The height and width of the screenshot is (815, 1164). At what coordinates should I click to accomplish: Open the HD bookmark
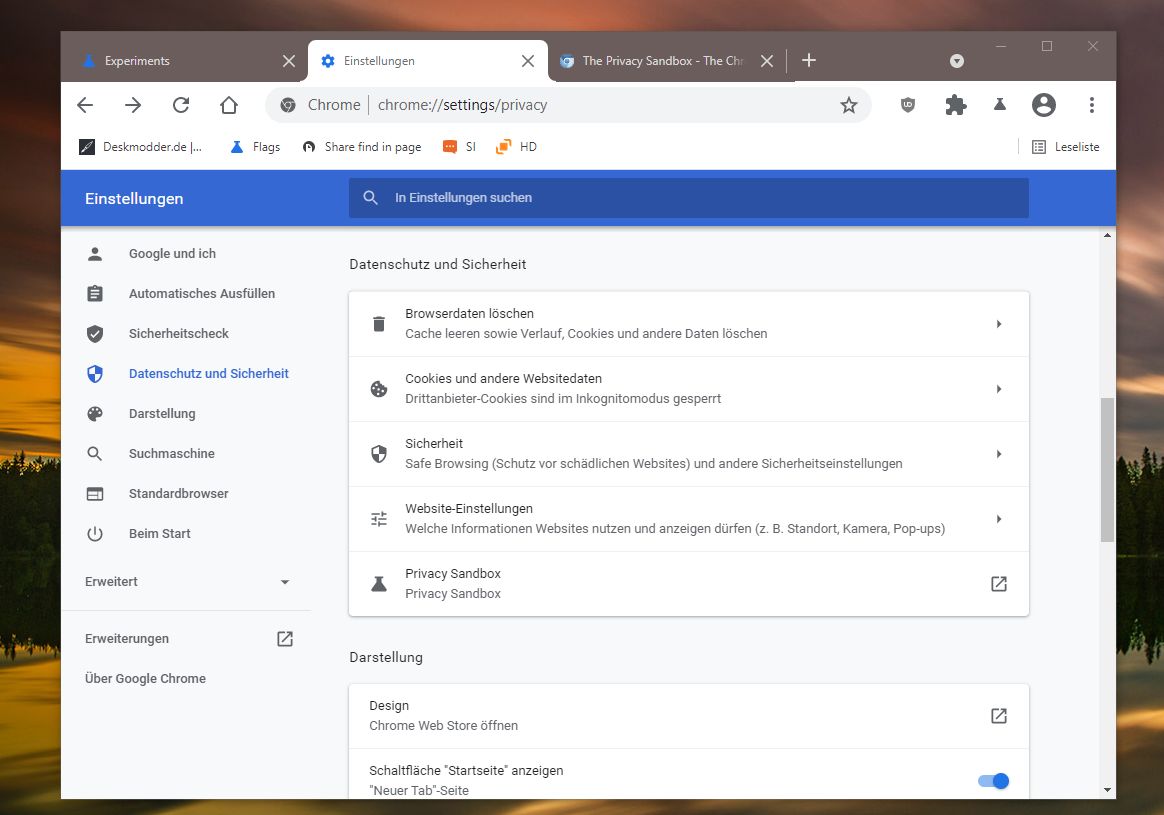coord(517,147)
